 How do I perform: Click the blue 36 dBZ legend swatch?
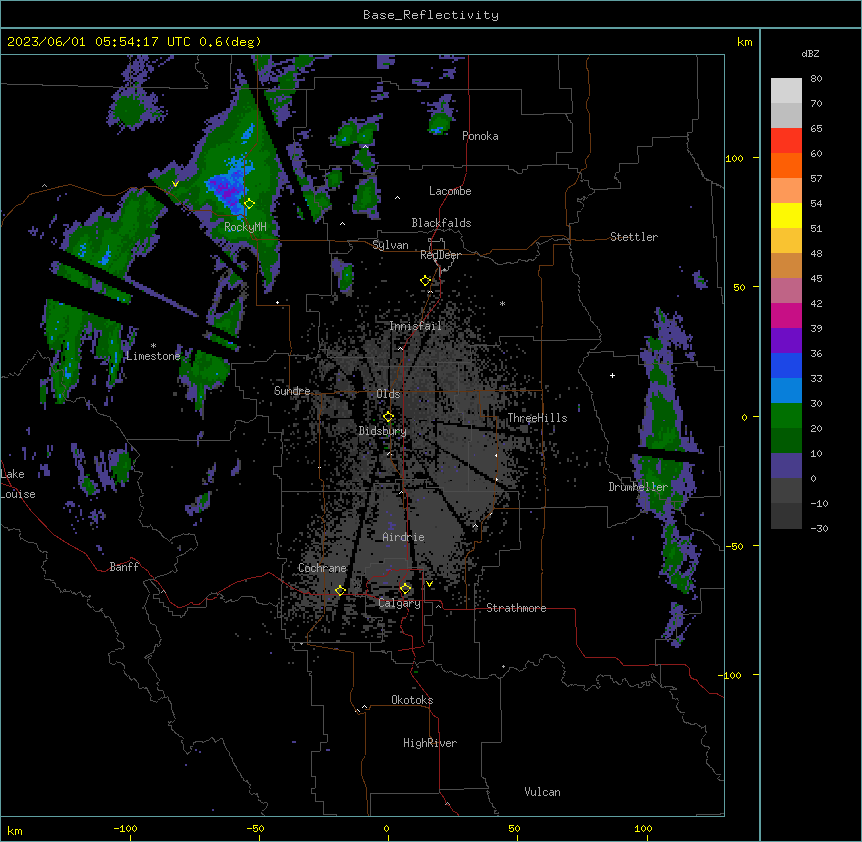click(786, 365)
